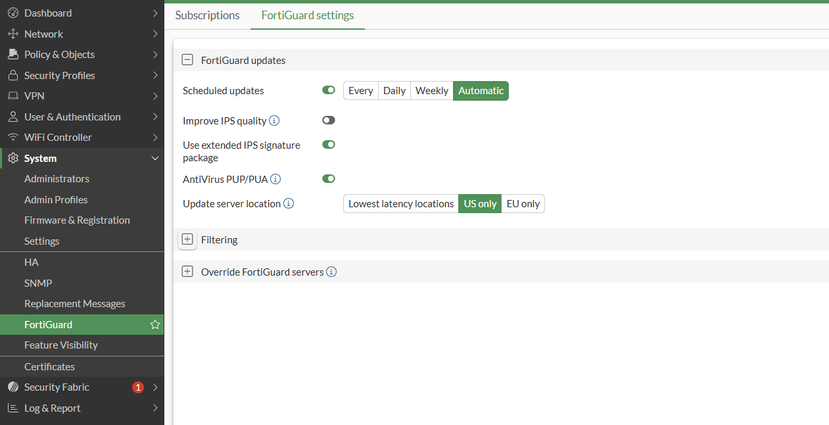This screenshot has width=829, height=425.
Task: Expand the WiFi Controller chevron
Action: 155,137
